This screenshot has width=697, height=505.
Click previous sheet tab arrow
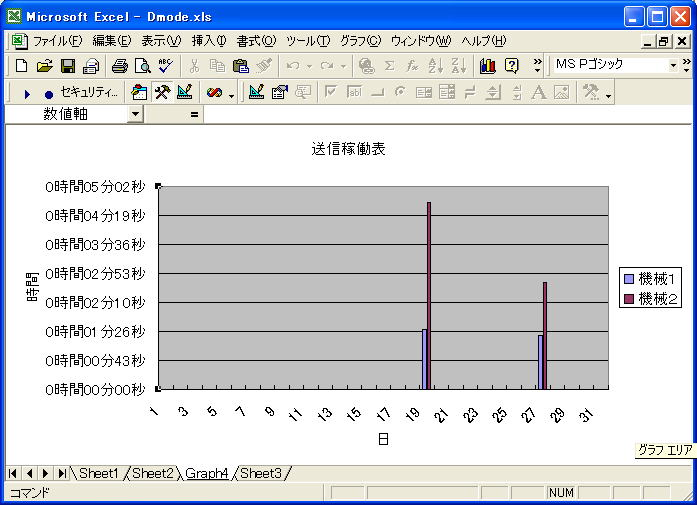(x=29, y=473)
